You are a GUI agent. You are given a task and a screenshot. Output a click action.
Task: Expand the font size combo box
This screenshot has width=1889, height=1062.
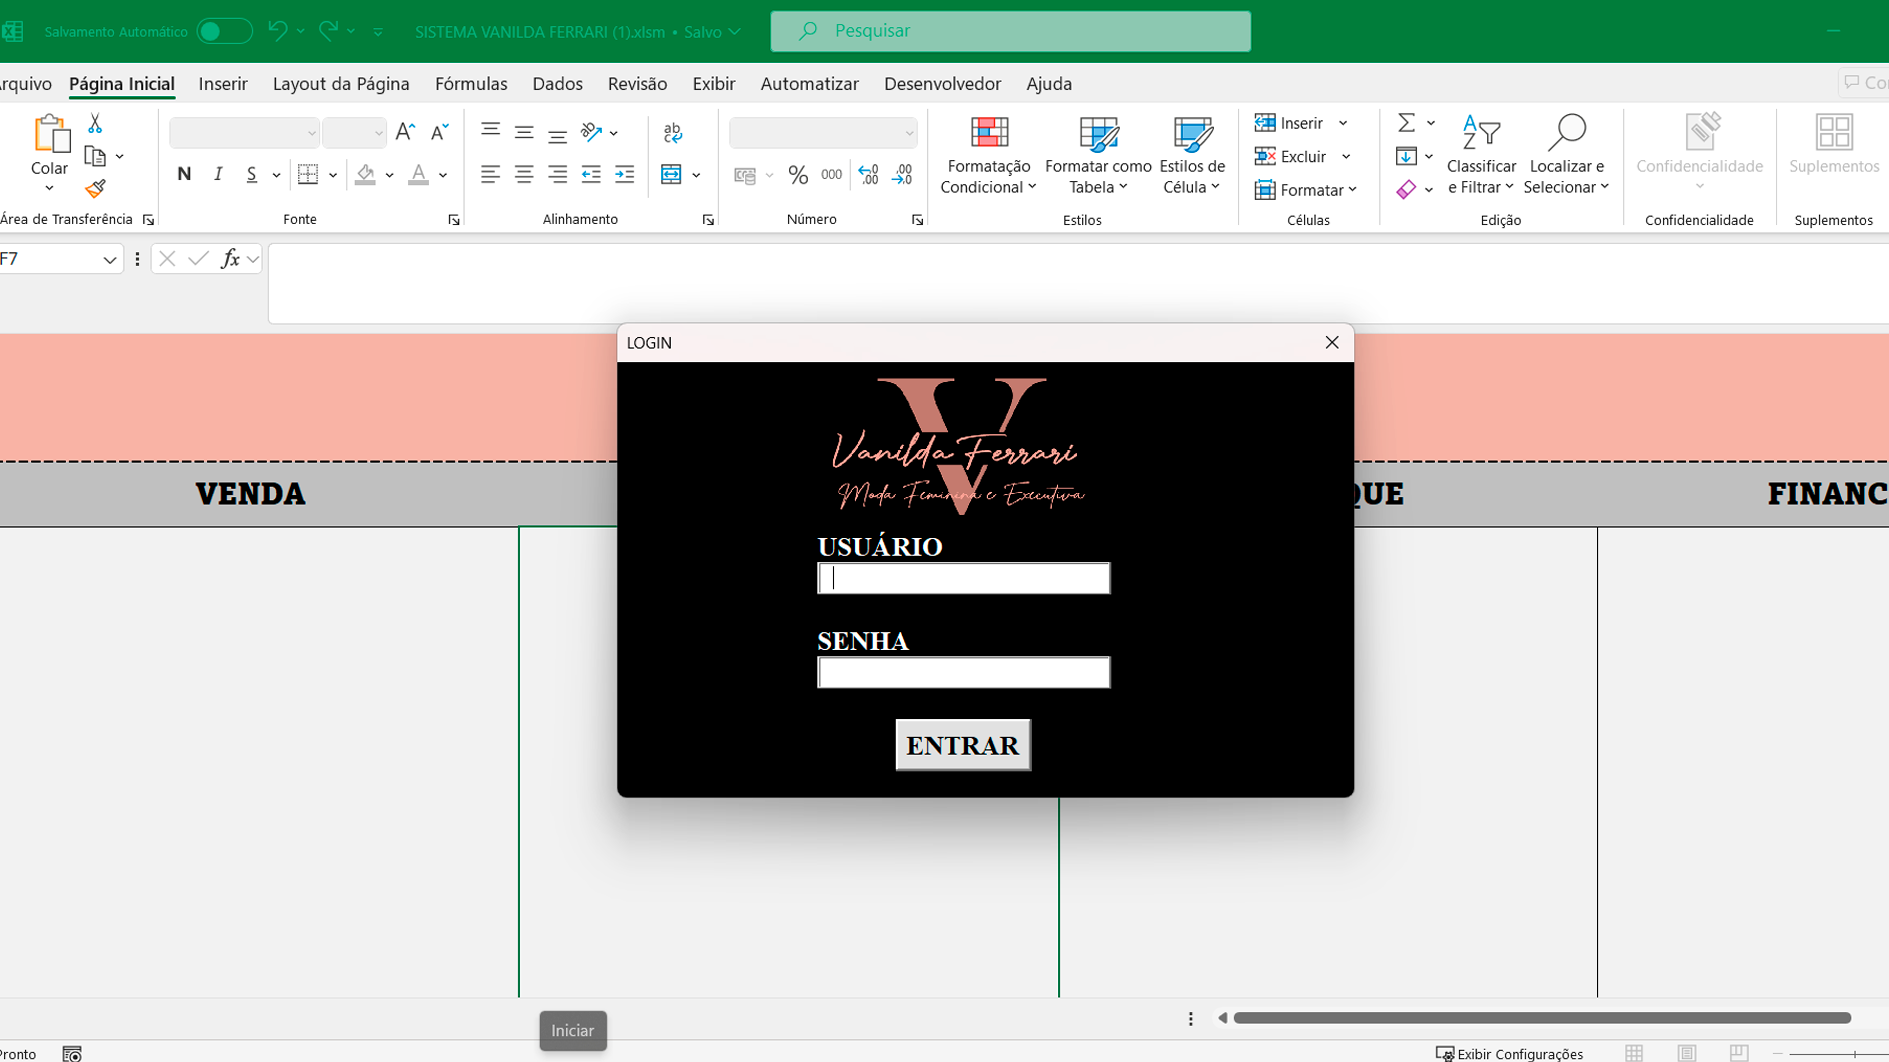(x=378, y=133)
